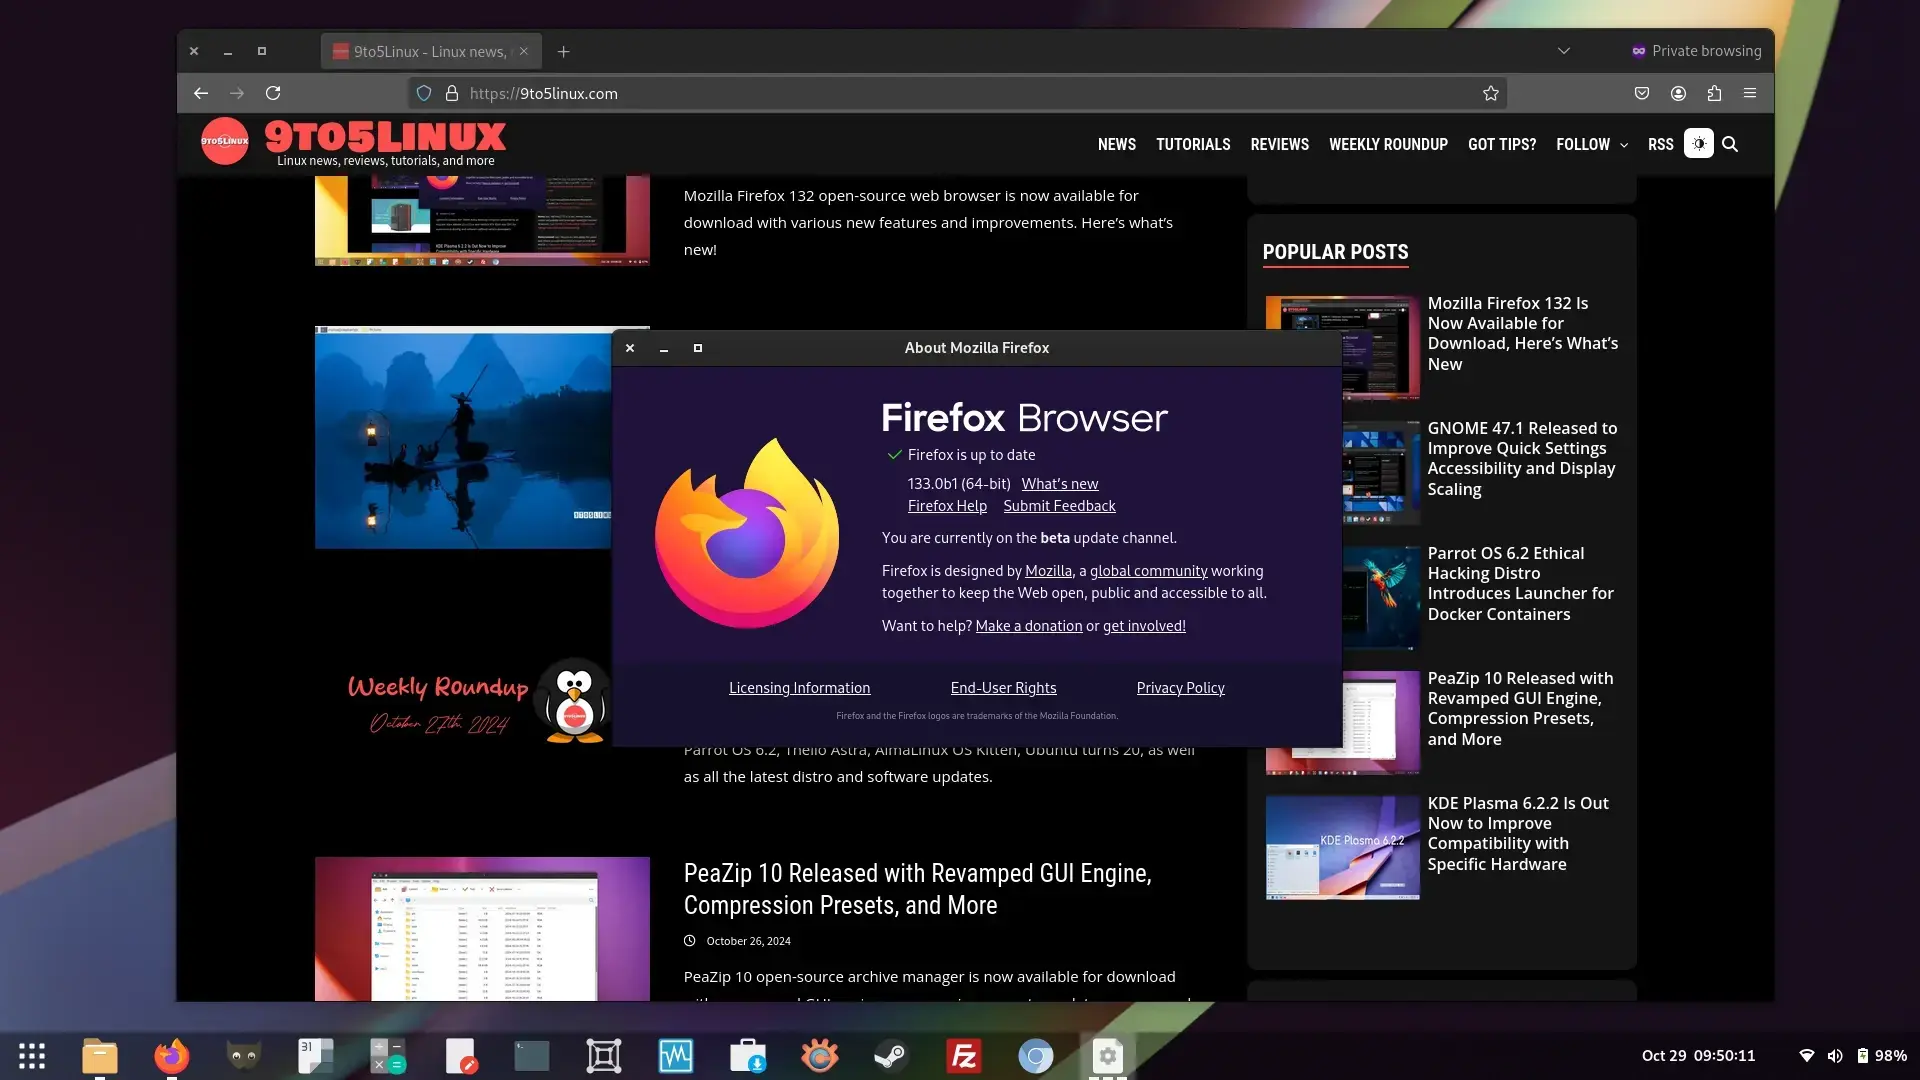
Task: Click the RSS feed button on 9to5Linux
Action: [1659, 144]
